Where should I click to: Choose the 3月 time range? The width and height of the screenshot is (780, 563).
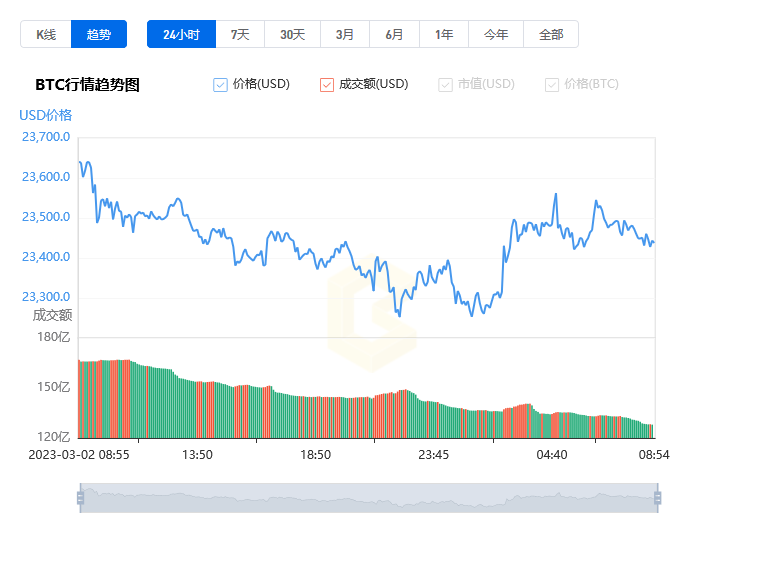click(345, 34)
